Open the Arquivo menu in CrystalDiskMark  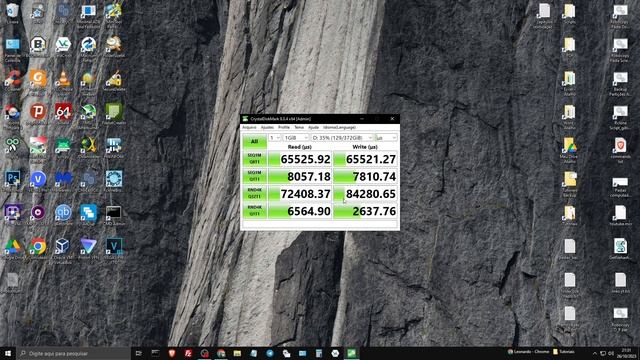pyautogui.click(x=249, y=127)
